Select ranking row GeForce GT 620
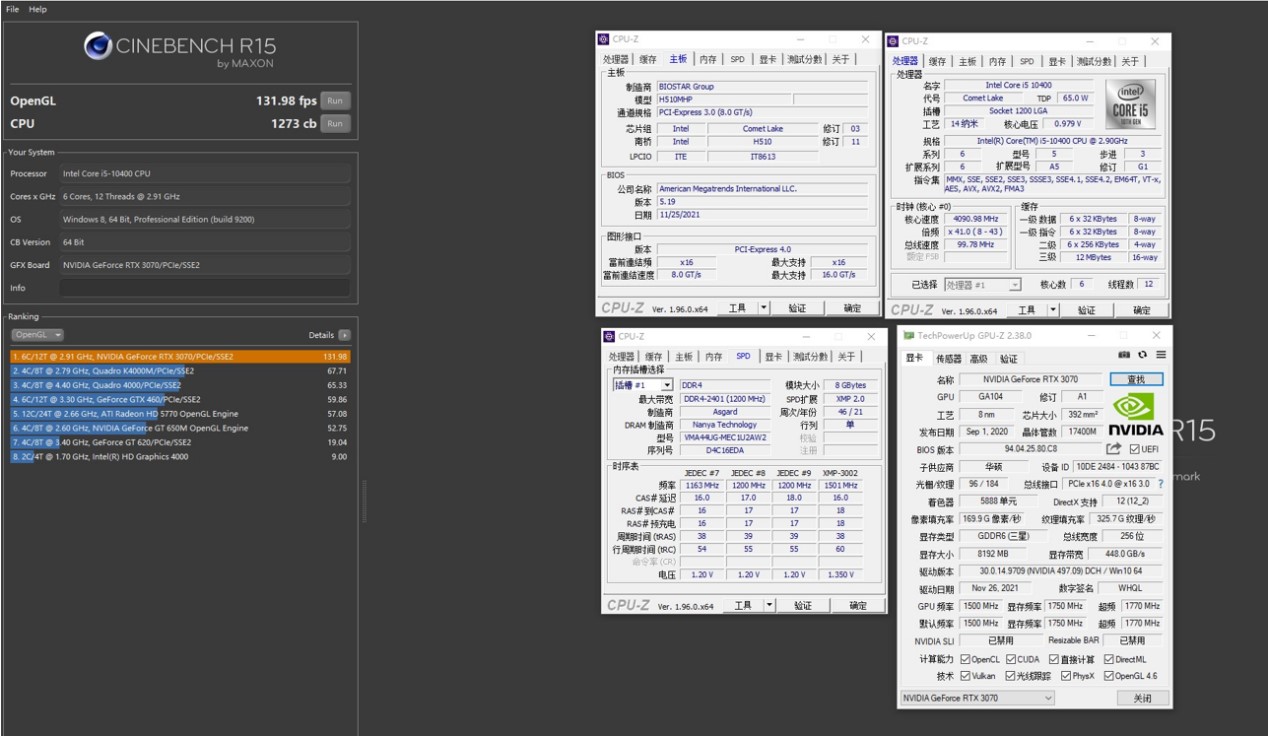Viewport: 1268px width, 736px height. click(180, 442)
